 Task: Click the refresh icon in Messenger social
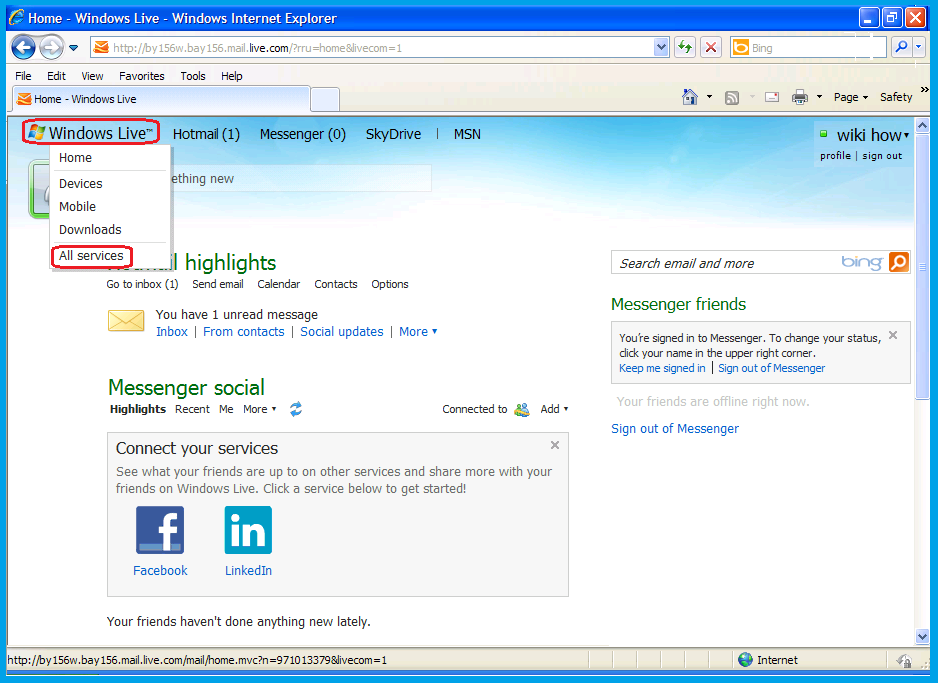pyautogui.click(x=296, y=409)
